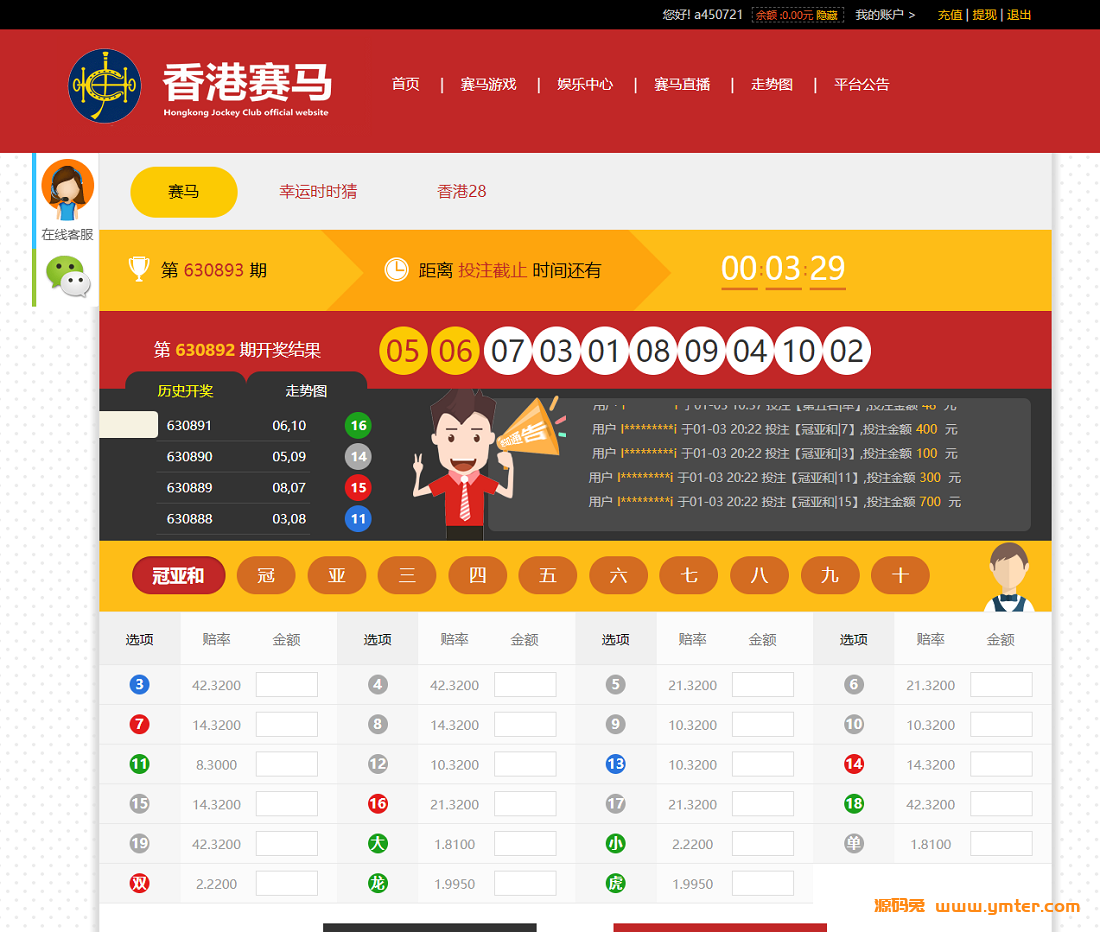Open the 在线客服 customer service avatar
The width and height of the screenshot is (1100, 932).
[x=67, y=190]
